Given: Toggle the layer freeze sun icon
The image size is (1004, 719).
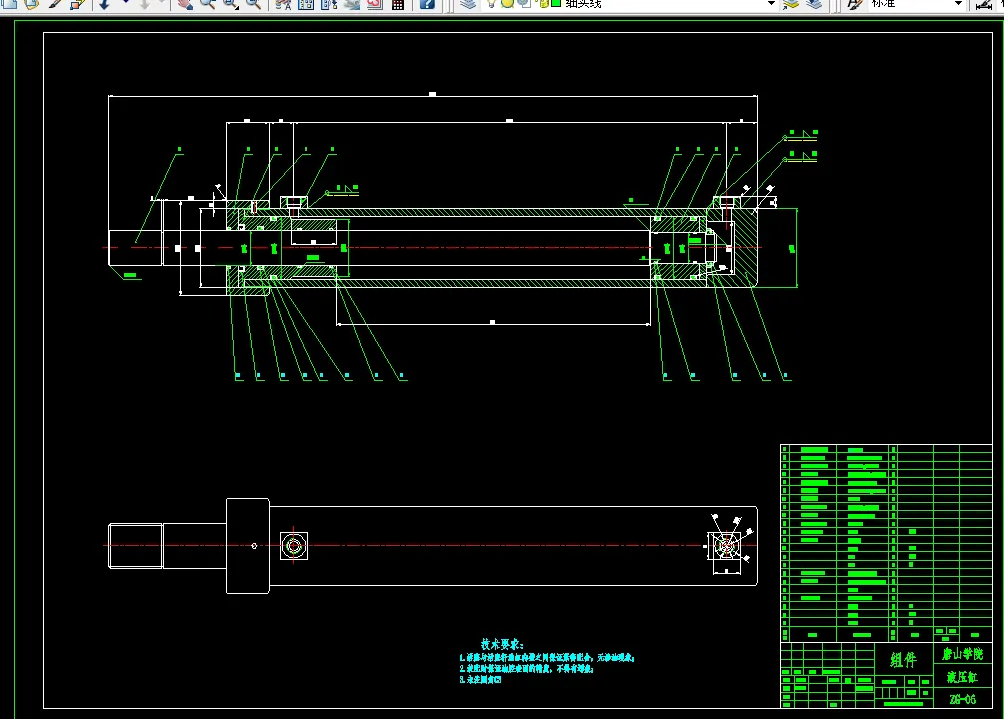Looking at the screenshot, I should pyautogui.click(x=507, y=3).
